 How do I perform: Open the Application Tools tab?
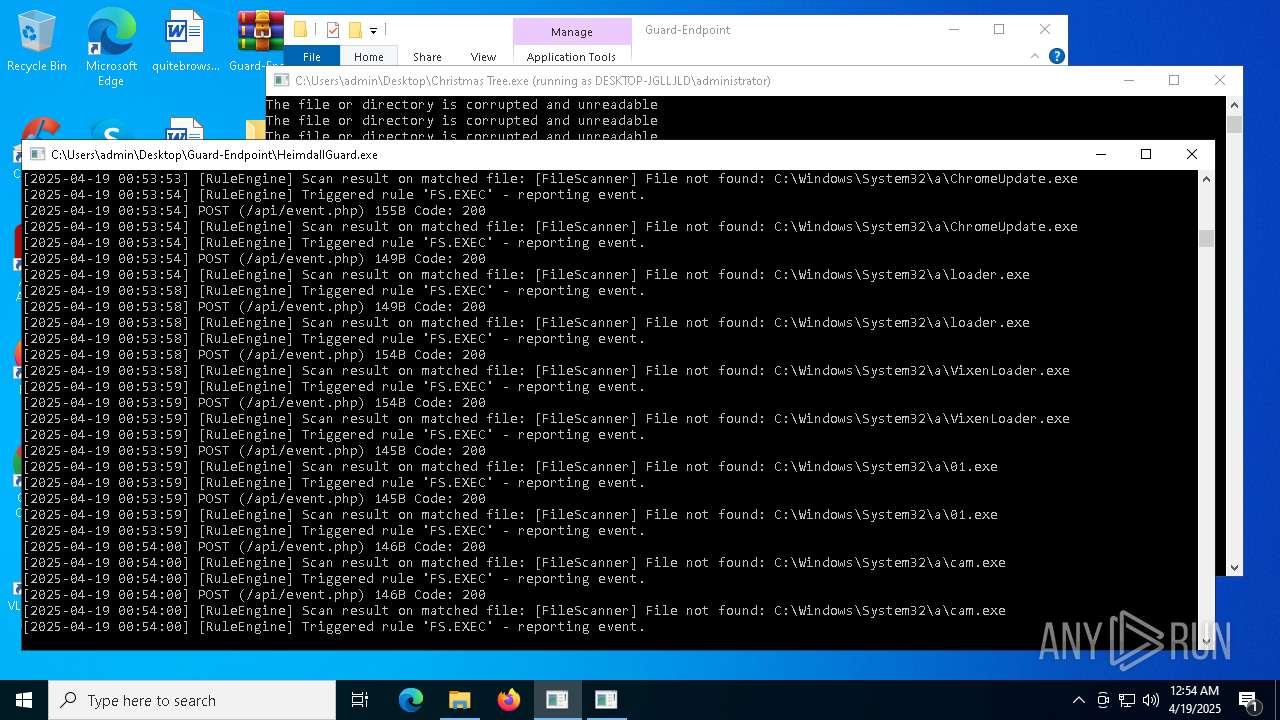[572, 57]
